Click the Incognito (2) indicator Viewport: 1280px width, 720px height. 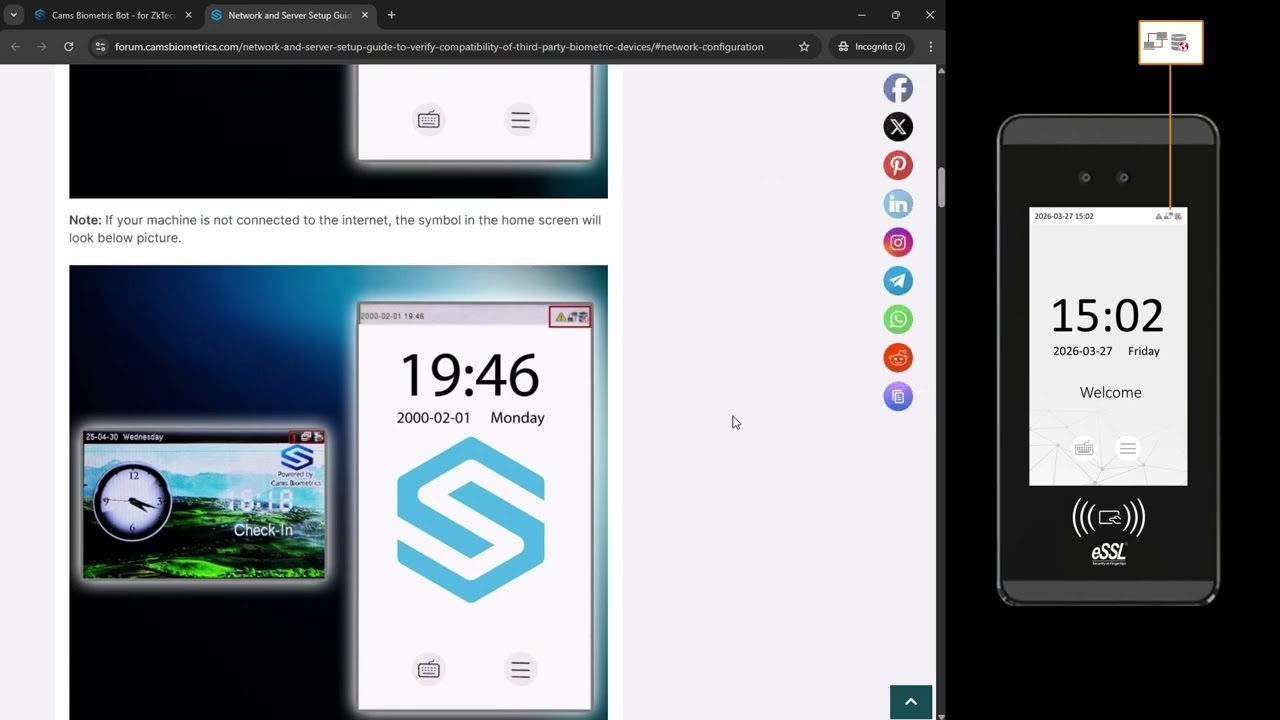[x=872, y=46]
